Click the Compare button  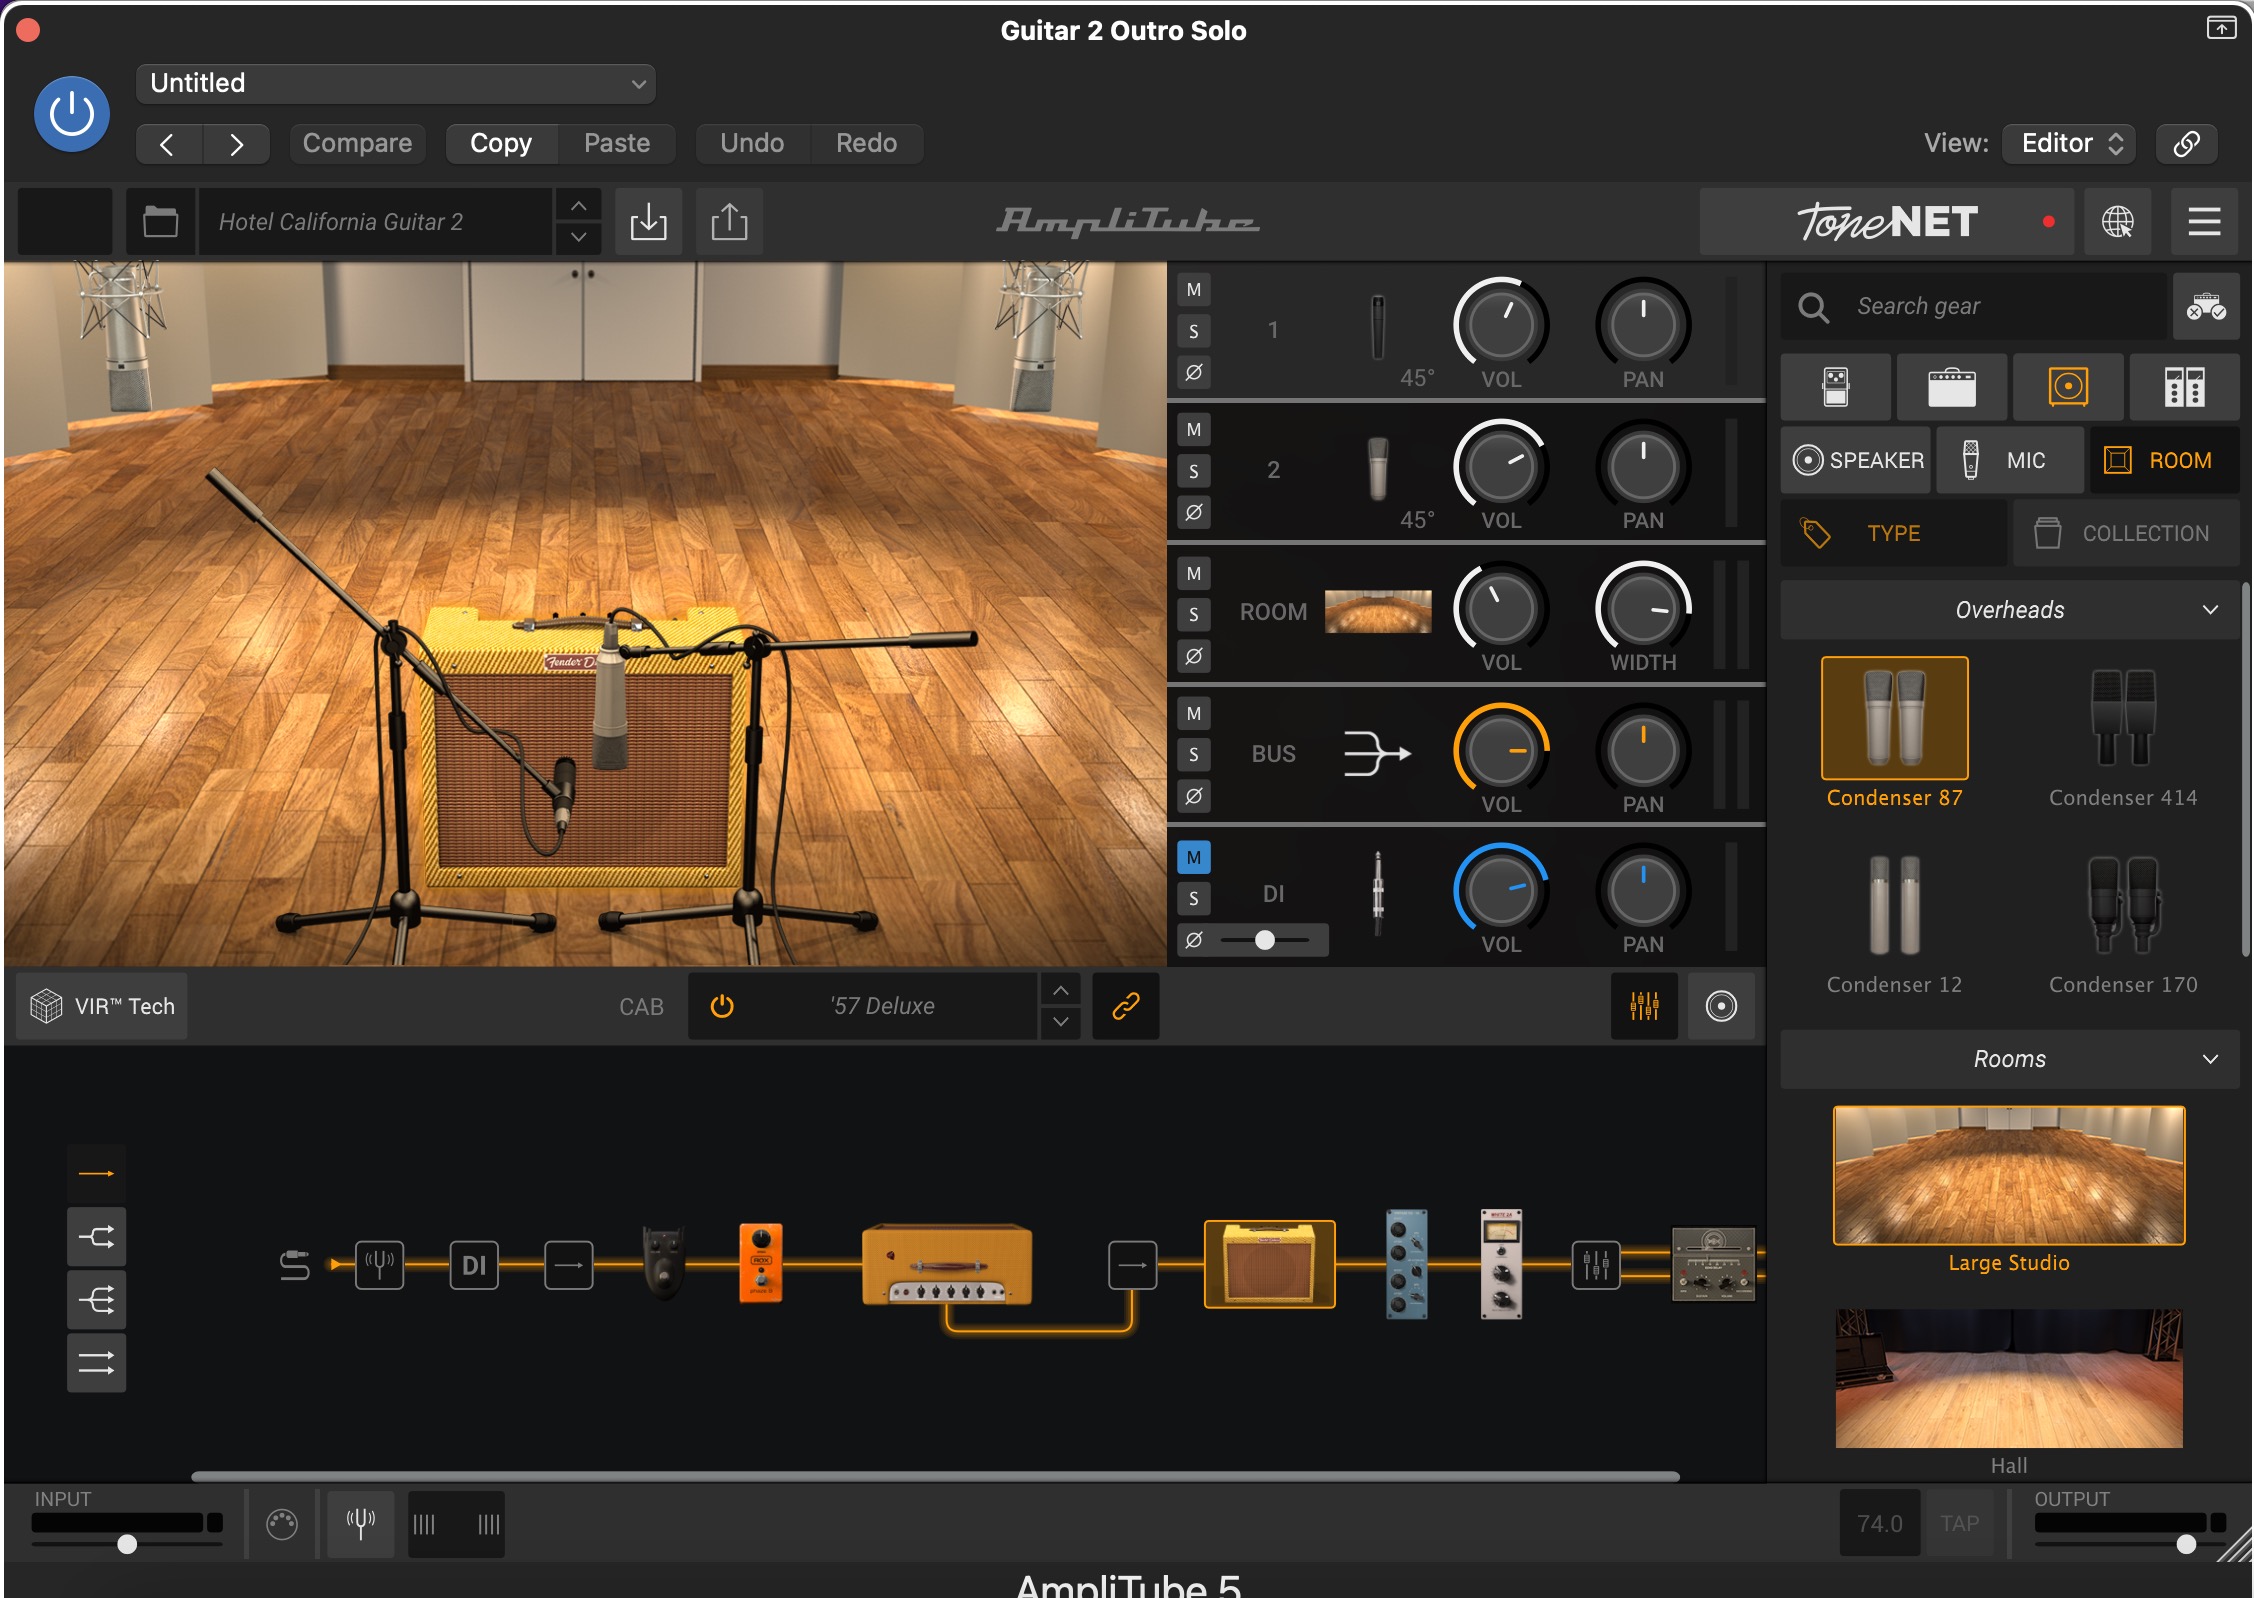click(357, 143)
